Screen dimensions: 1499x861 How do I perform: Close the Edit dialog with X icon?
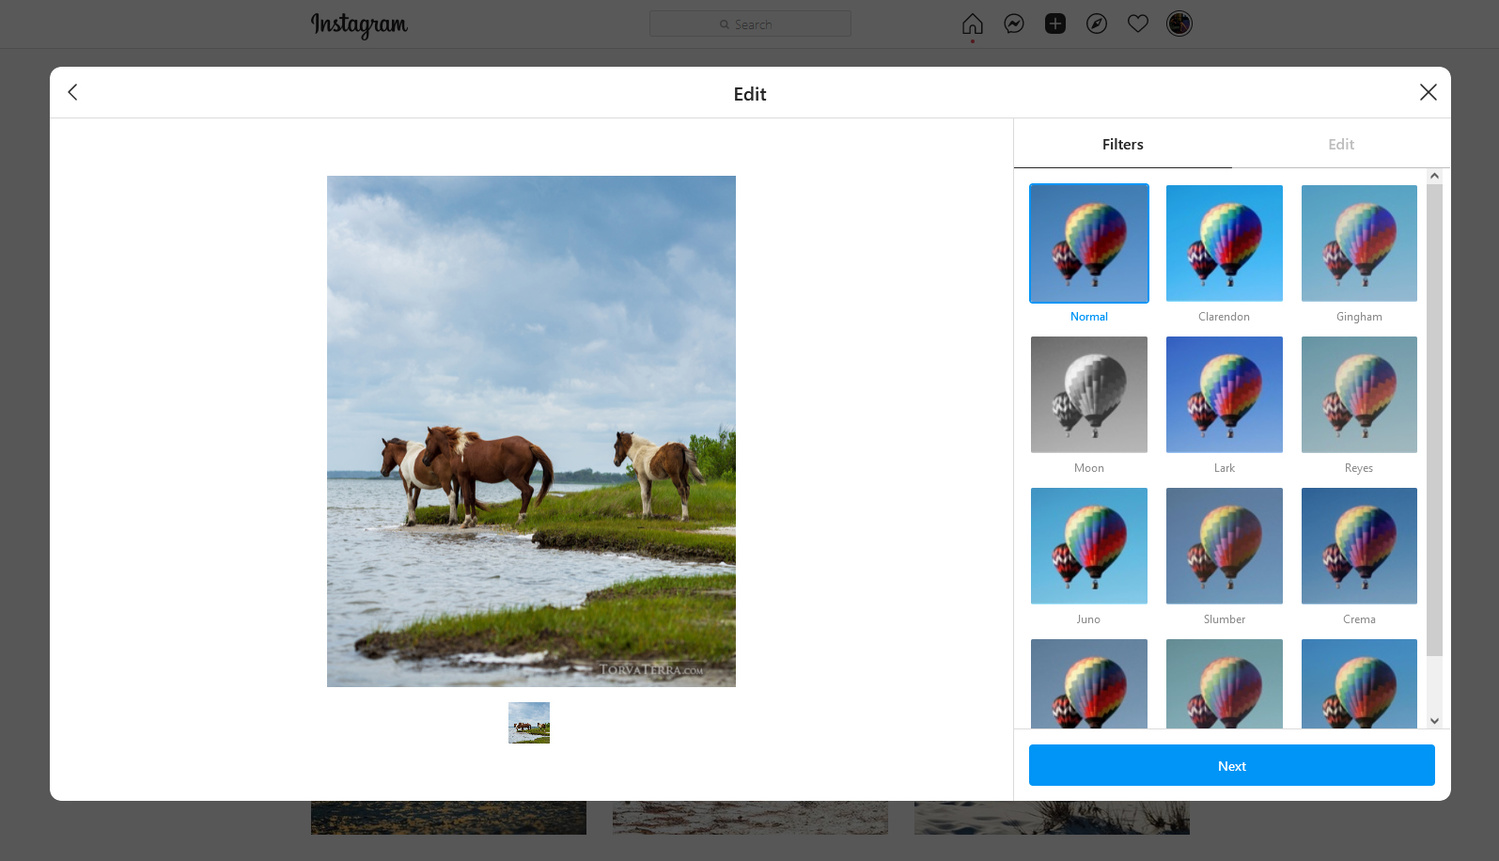1427,93
